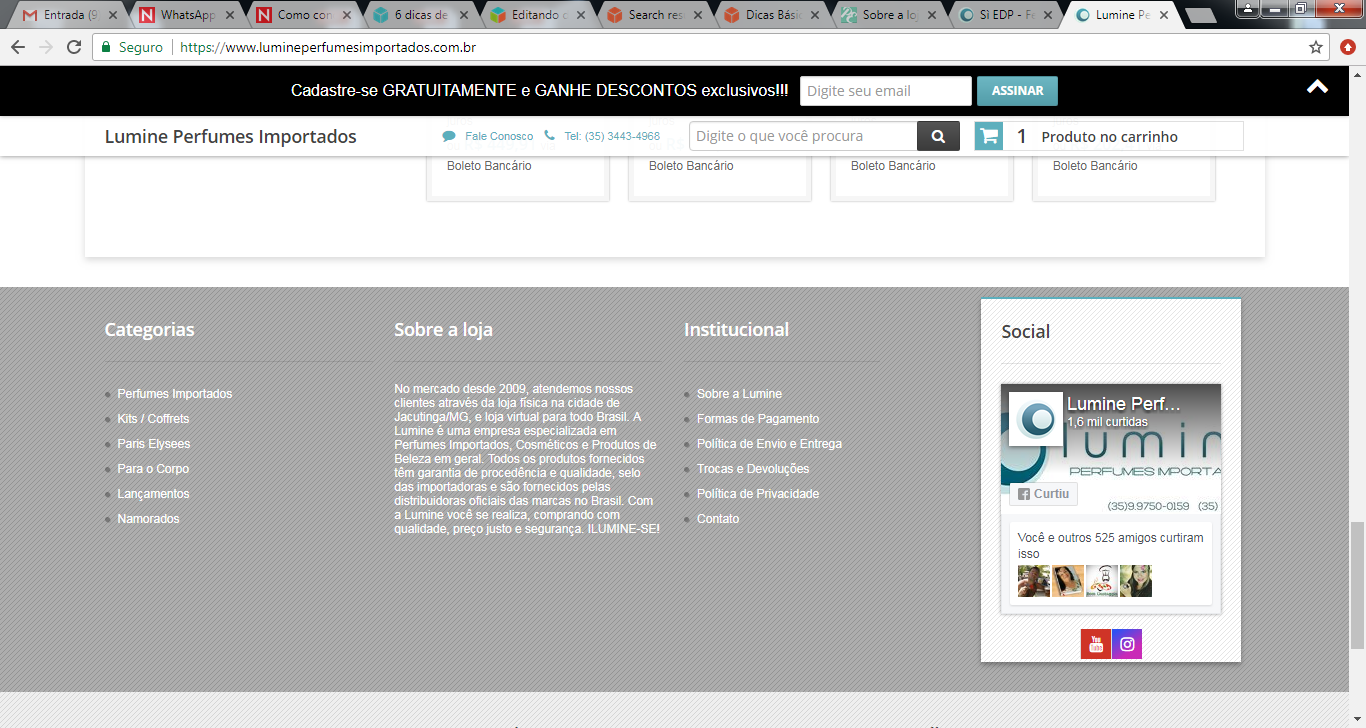The width and height of the screenshot is (1366, 728).
Task: Click the Tel: (35) 3443-4968 phone number
Action: click(x=612, y=136)
